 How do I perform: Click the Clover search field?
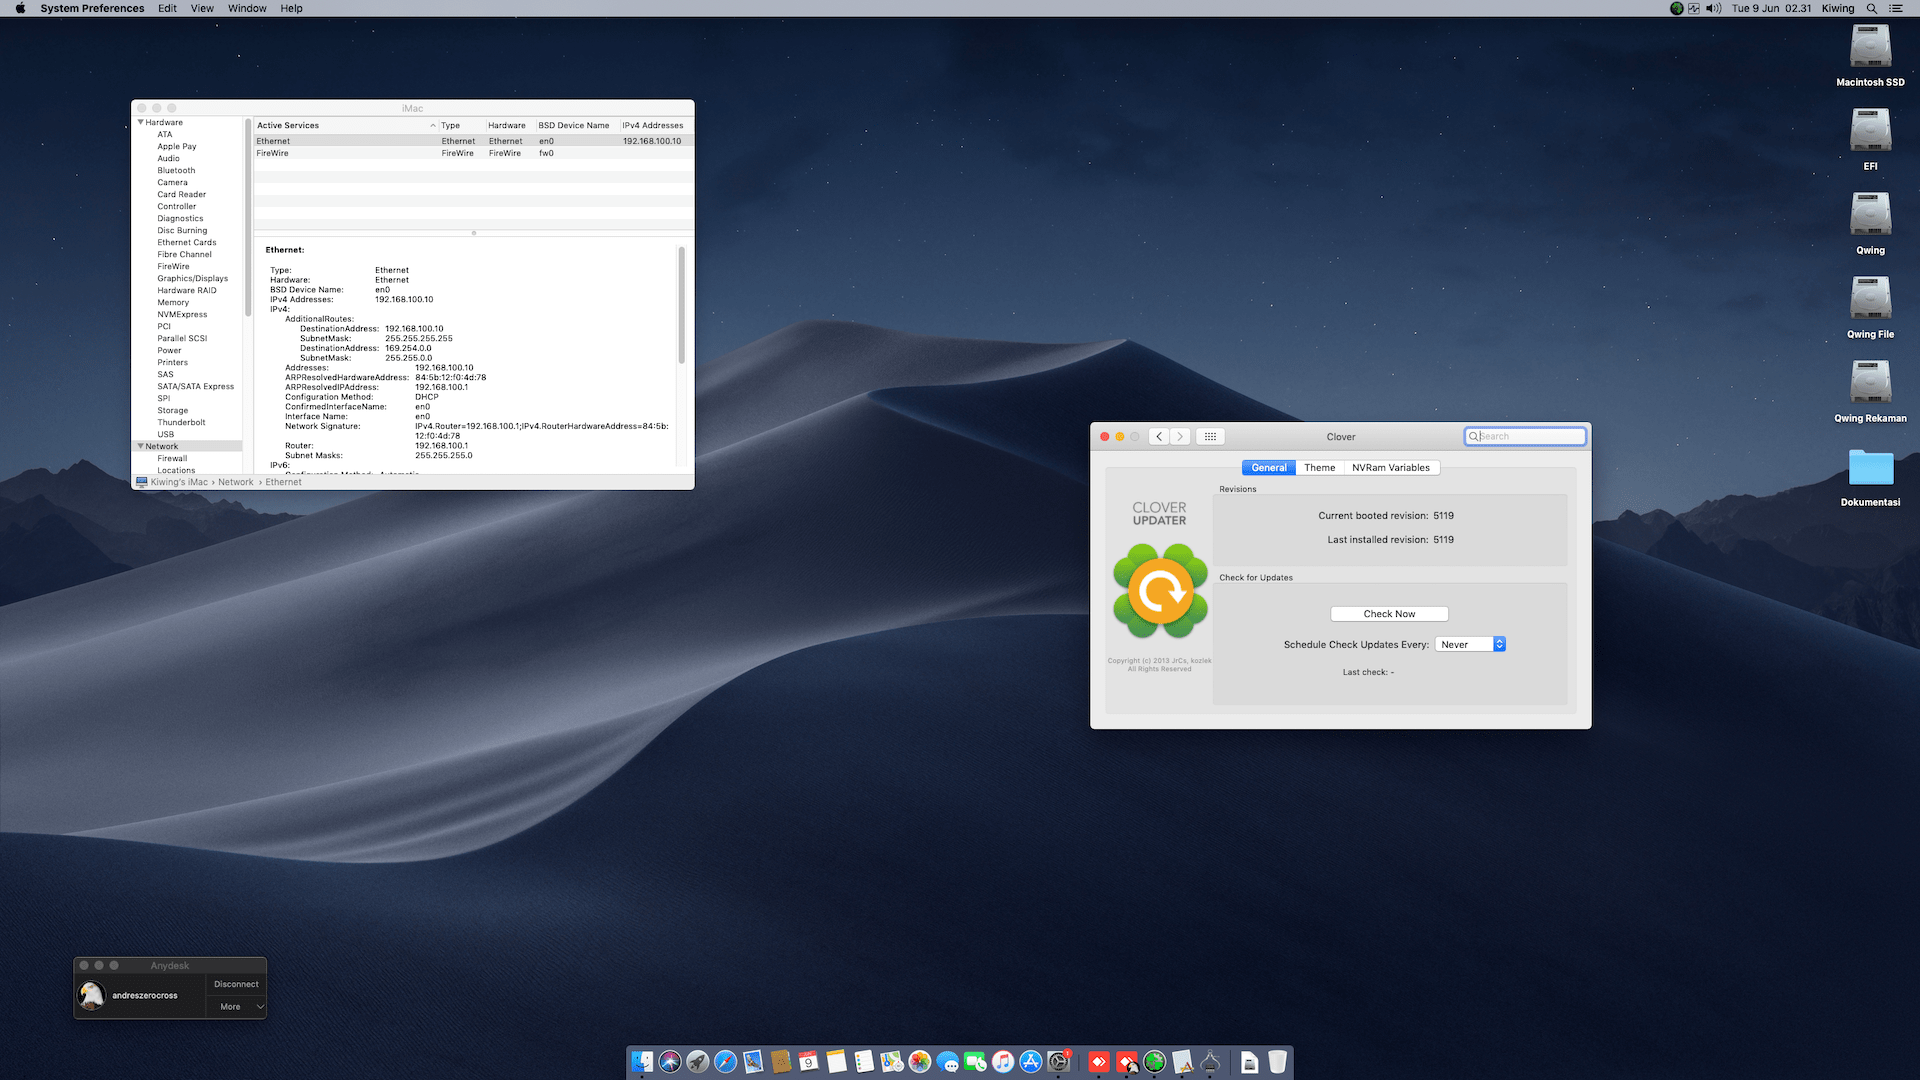point(1525,437)
